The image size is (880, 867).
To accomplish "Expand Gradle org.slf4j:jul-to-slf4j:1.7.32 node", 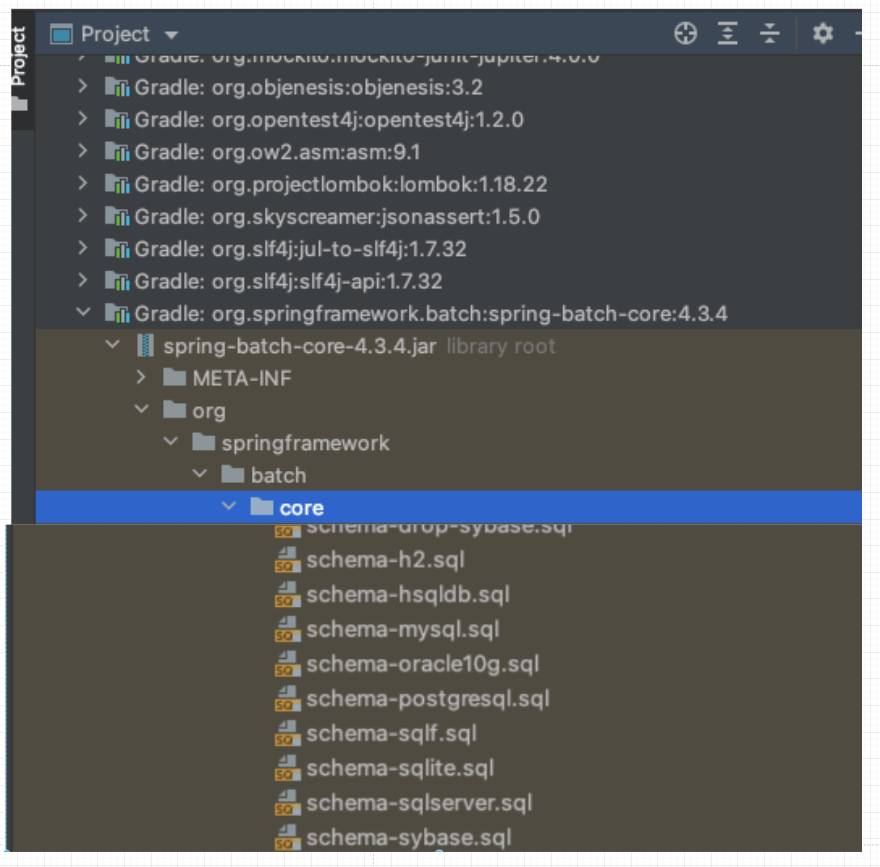I will 82,247.
